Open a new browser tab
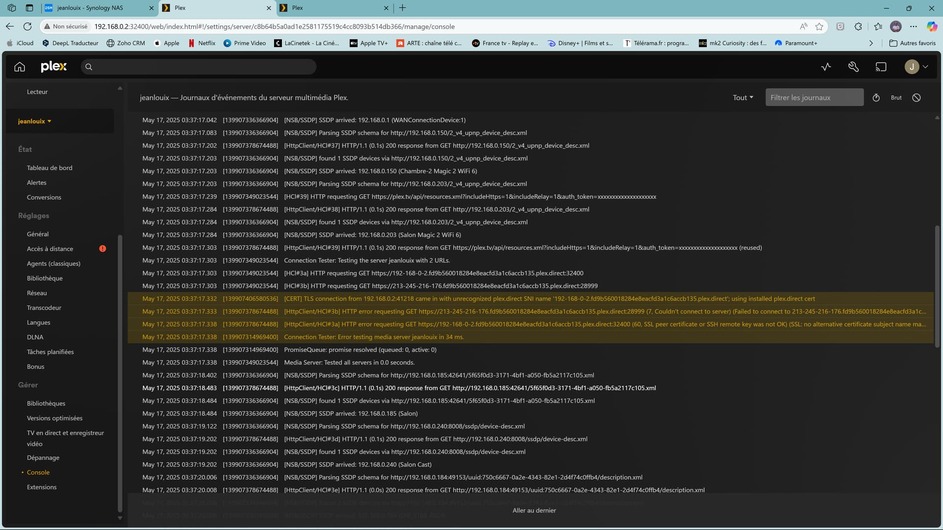This screenshot has width=943, height=530. click(402, 8)
